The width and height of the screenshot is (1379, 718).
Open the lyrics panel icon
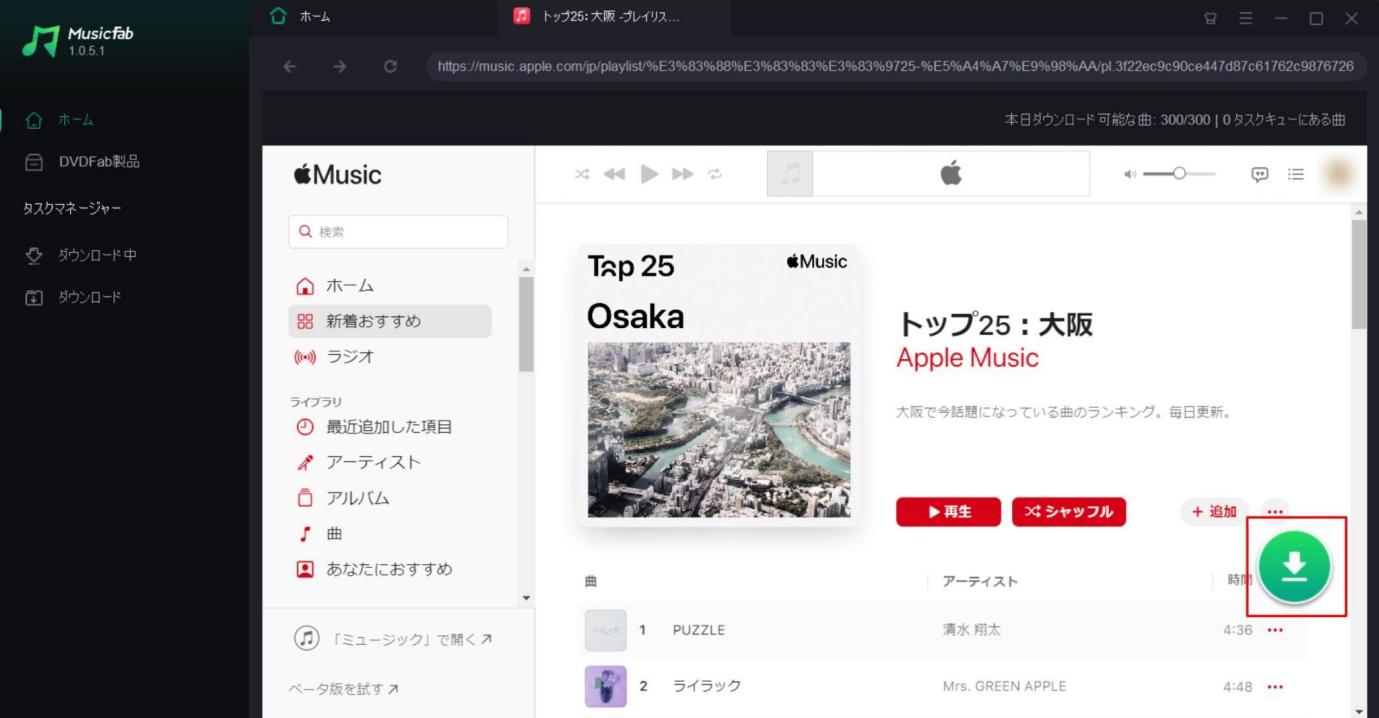click(x=1260, y=174)
